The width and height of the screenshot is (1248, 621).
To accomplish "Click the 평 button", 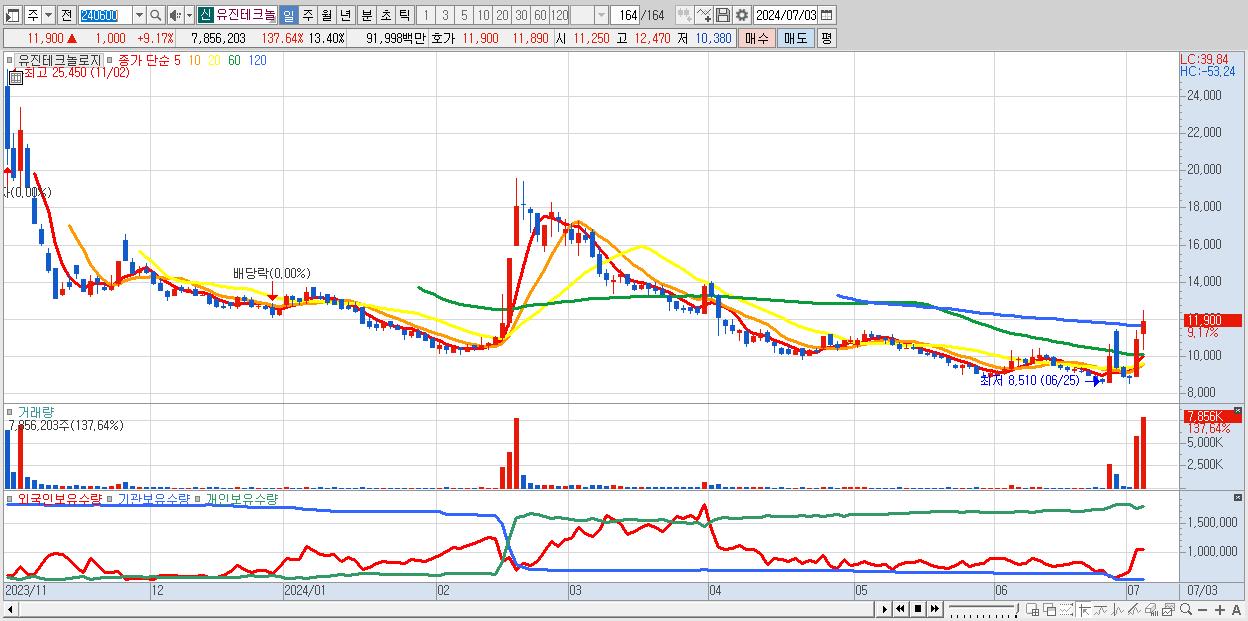I will pyautogui.click(x=825, y=38).
